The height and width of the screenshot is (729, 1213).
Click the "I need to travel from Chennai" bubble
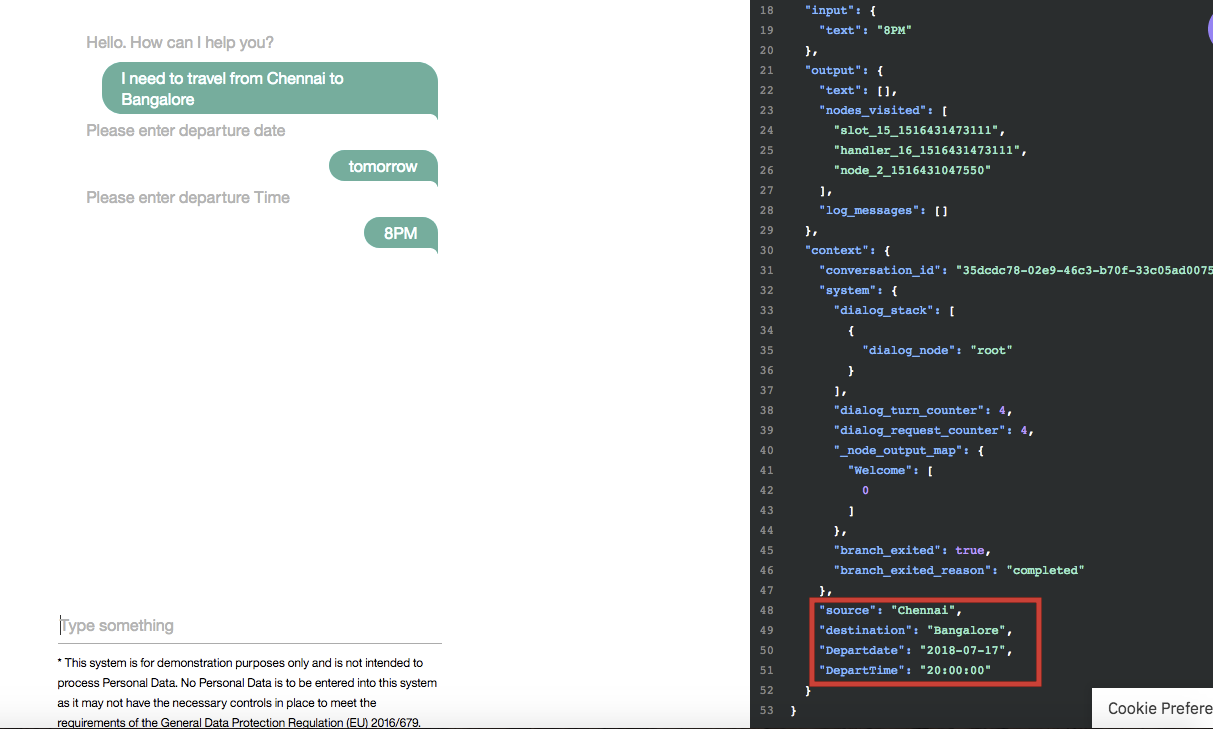[269, 89]
